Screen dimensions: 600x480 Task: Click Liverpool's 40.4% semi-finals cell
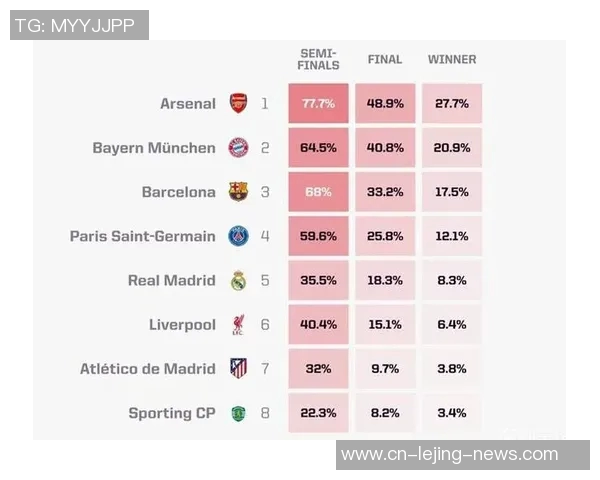tap(318, 325)
